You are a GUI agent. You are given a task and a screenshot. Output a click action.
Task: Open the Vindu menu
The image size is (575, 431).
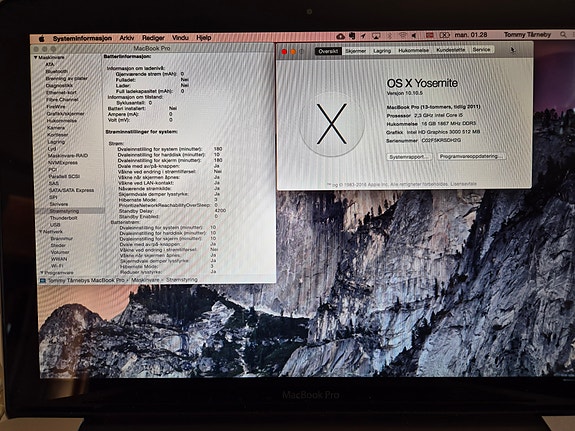pos(180,38)
